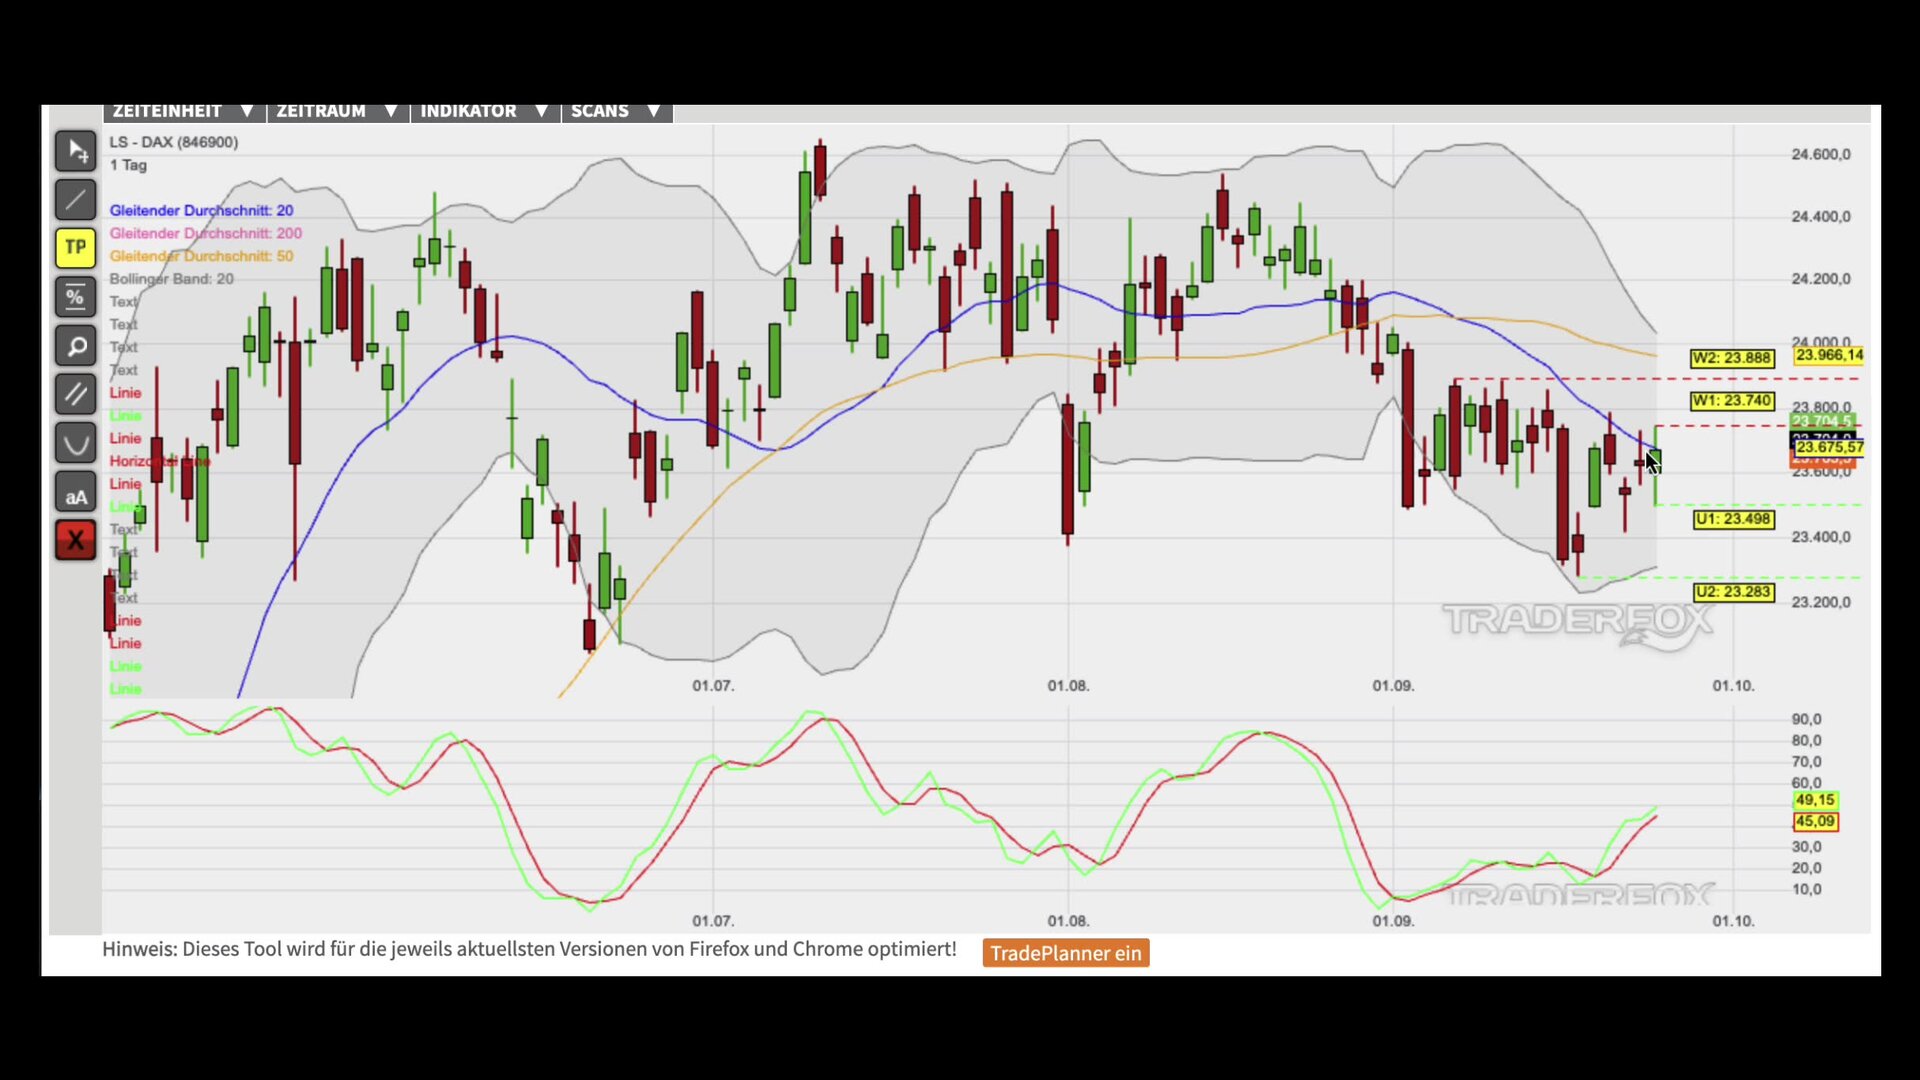Click the 01.08. date under the indicator panel
This screenshot has width=1920, height=1080.
[x=1068, y=921]
